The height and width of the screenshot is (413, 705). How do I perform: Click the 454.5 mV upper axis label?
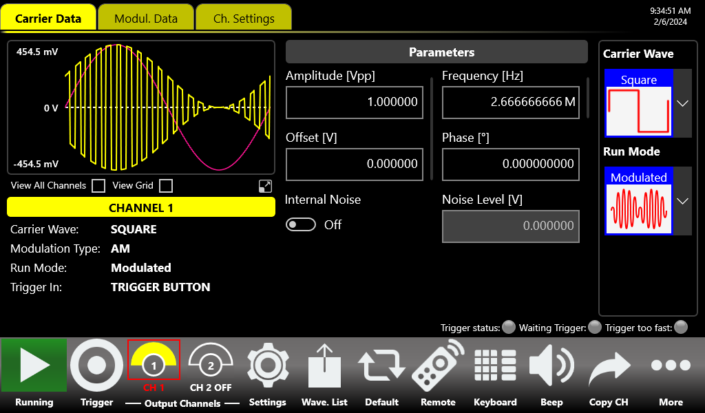(x=37, y=52)
